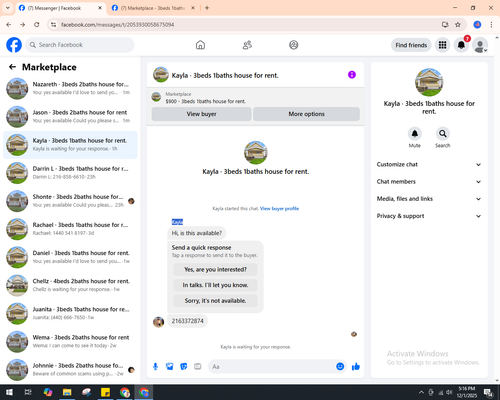Image resolution: width=500 pixels, height=400 pixels.
Task: Expand Privacy & support section
Action: [x=429, y=216]
